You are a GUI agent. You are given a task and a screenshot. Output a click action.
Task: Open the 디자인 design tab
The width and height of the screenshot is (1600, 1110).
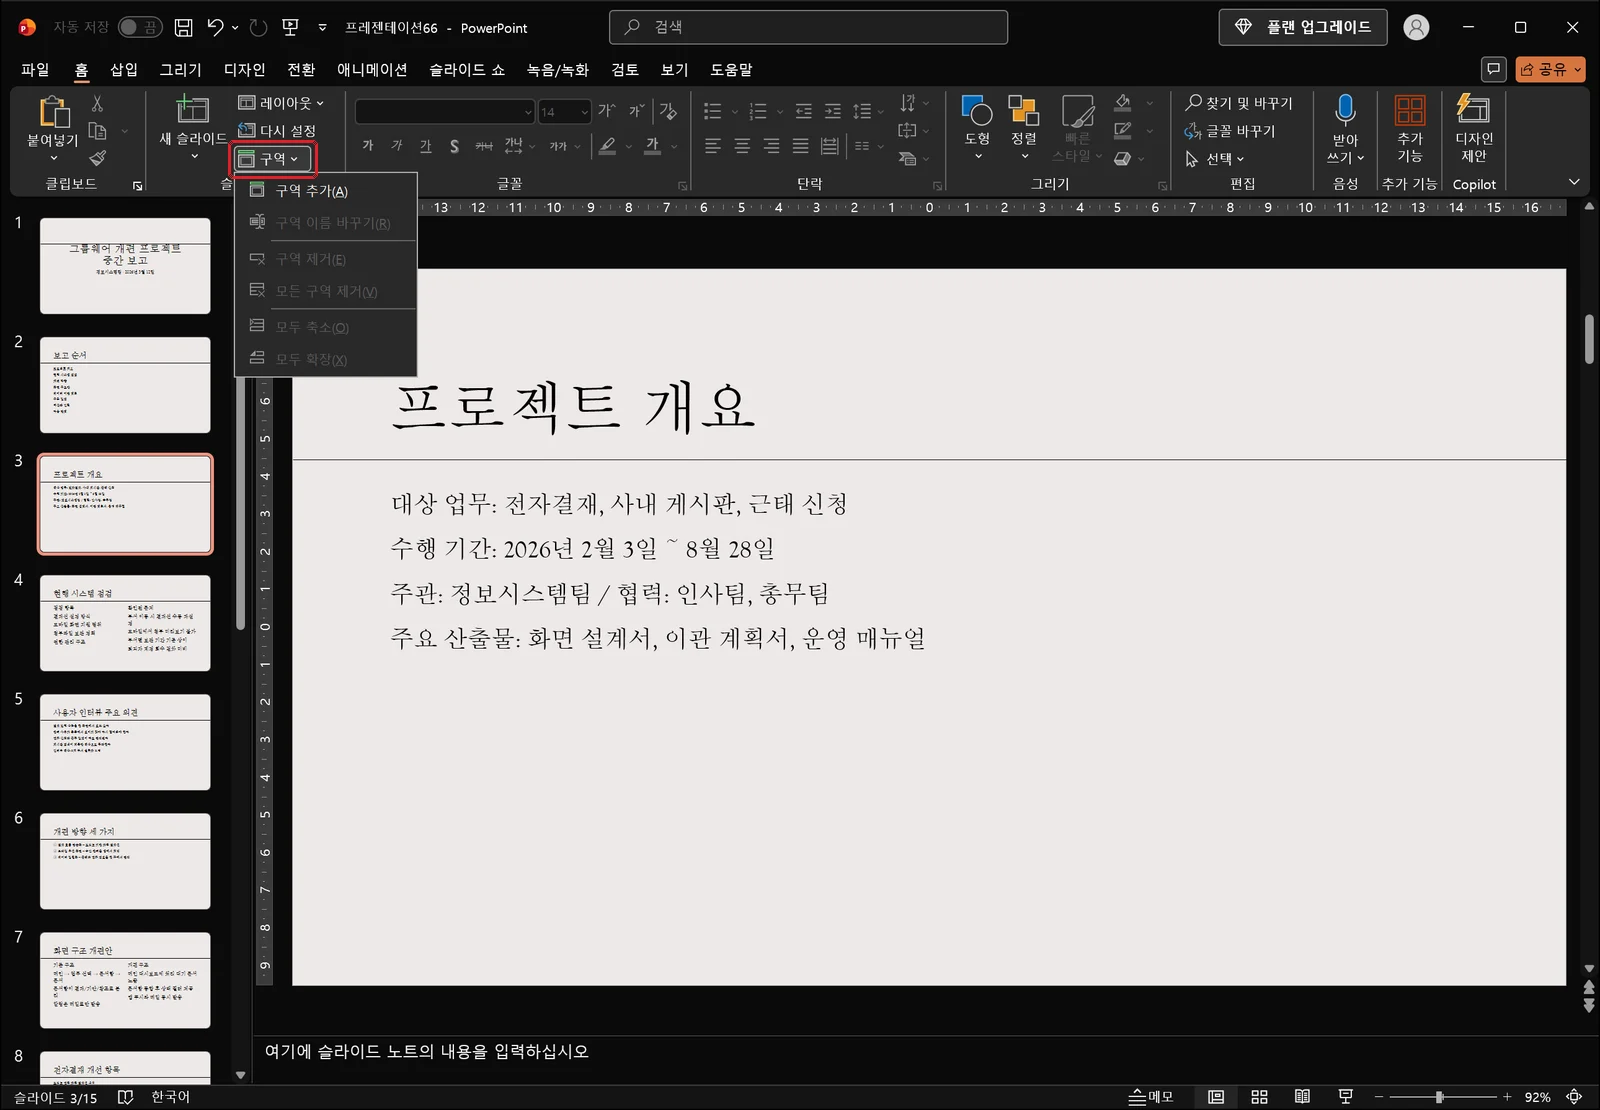pos(244,69)
